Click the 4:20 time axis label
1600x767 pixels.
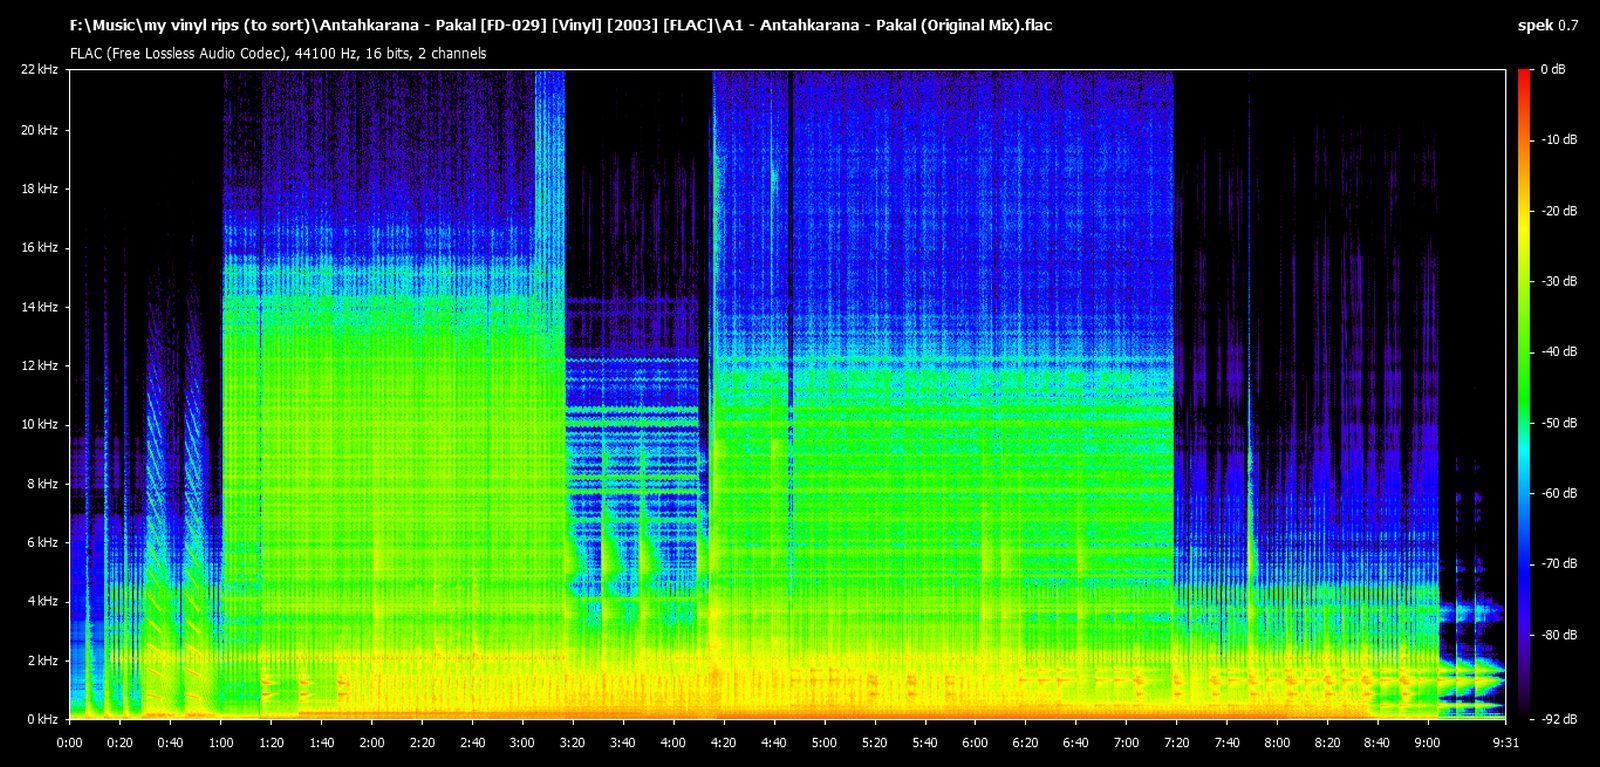tap(724, 743)
